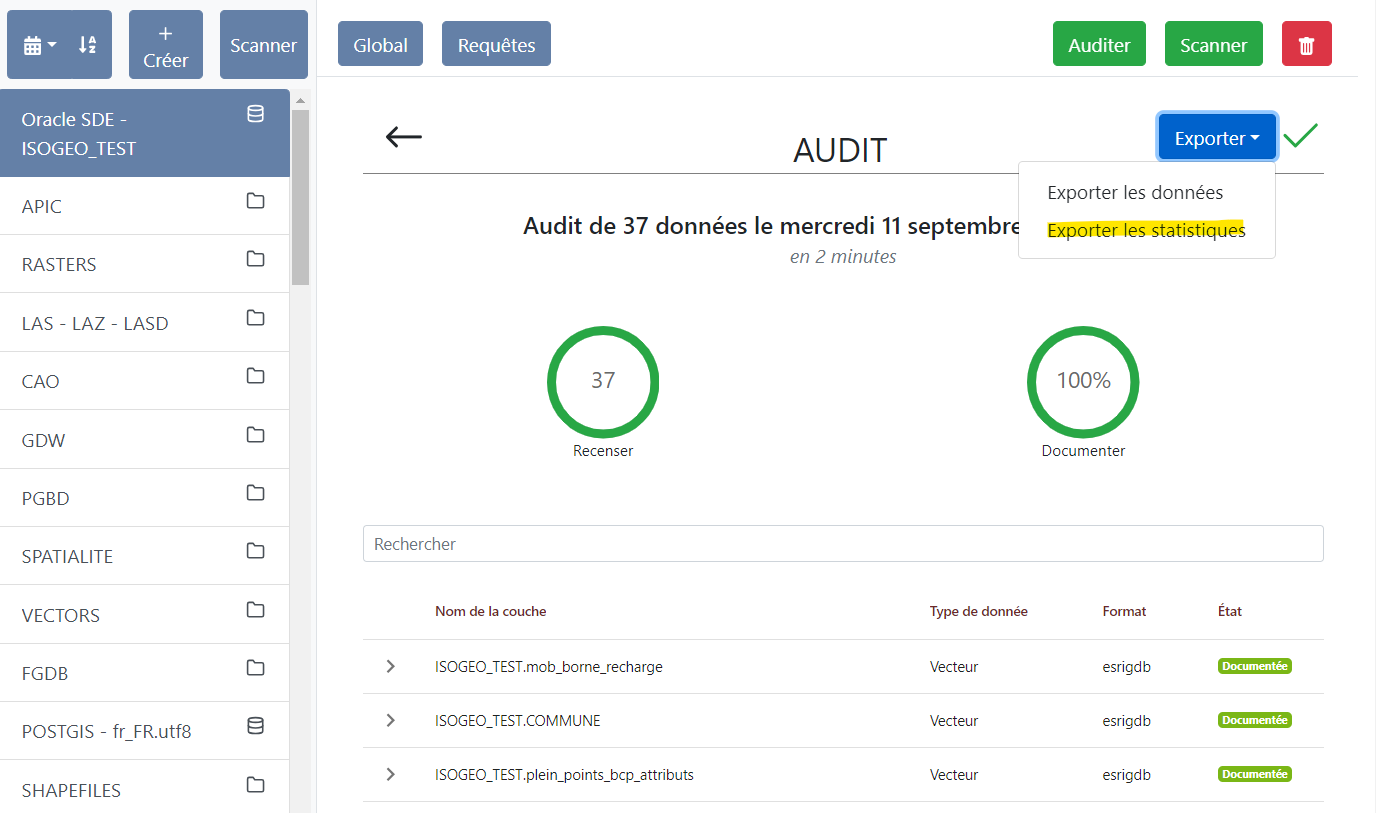Switch to the Requêtes view

point(496,44)
